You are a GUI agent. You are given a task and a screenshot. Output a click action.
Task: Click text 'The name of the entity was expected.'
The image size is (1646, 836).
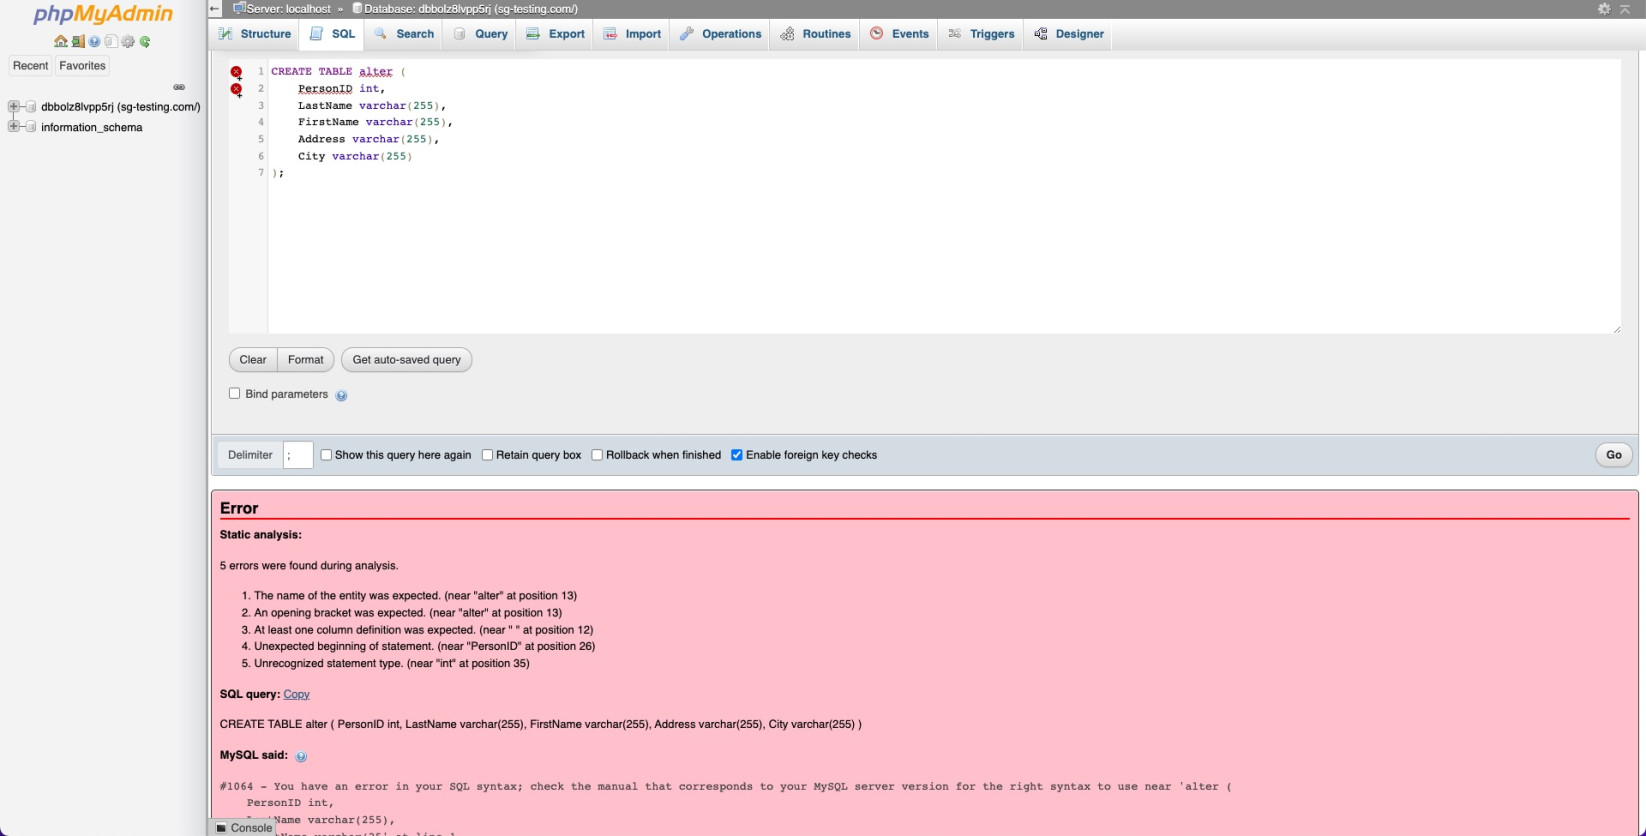coord(347,595)
